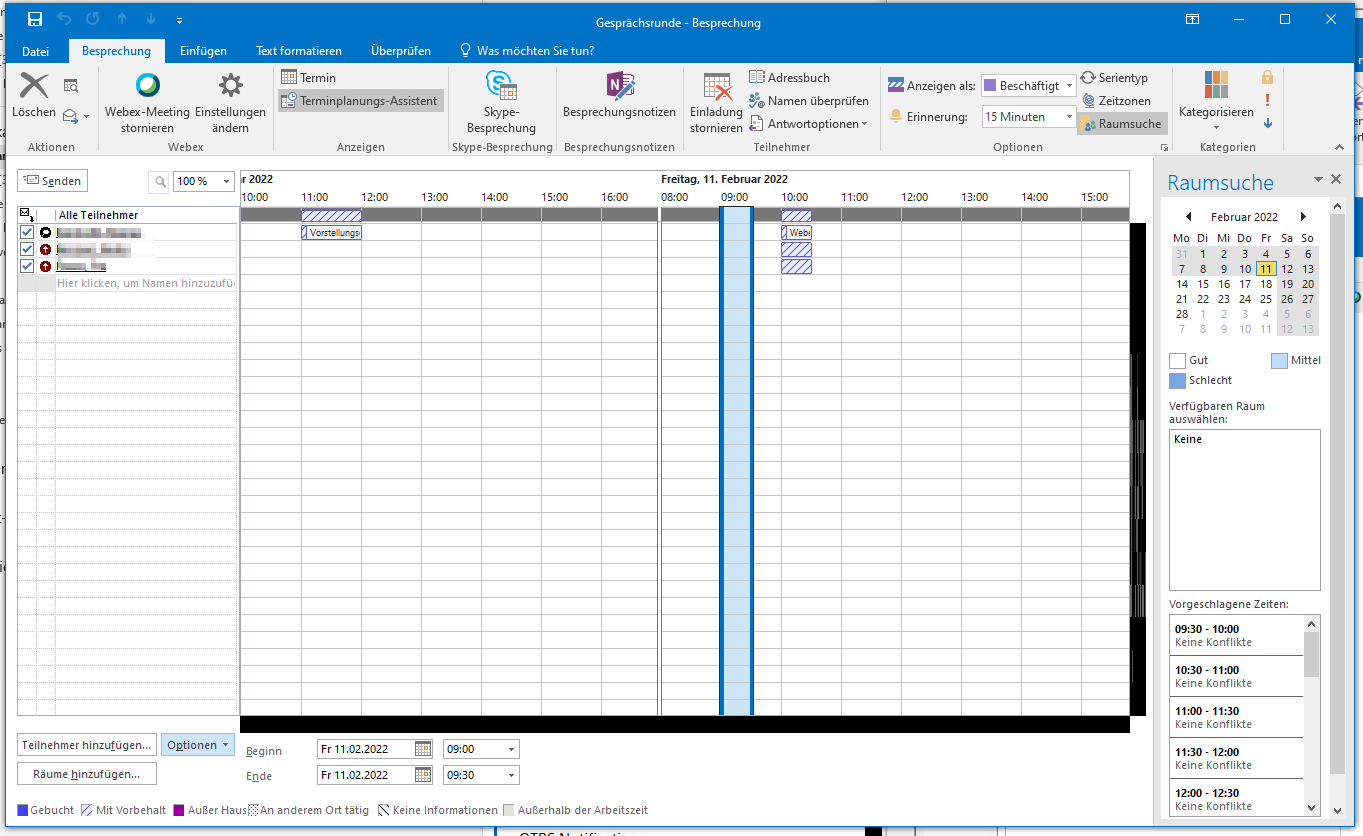Open the Beginn date calendar picker
The width and height of the screenshot is (1363, 836).
point(422,749)
